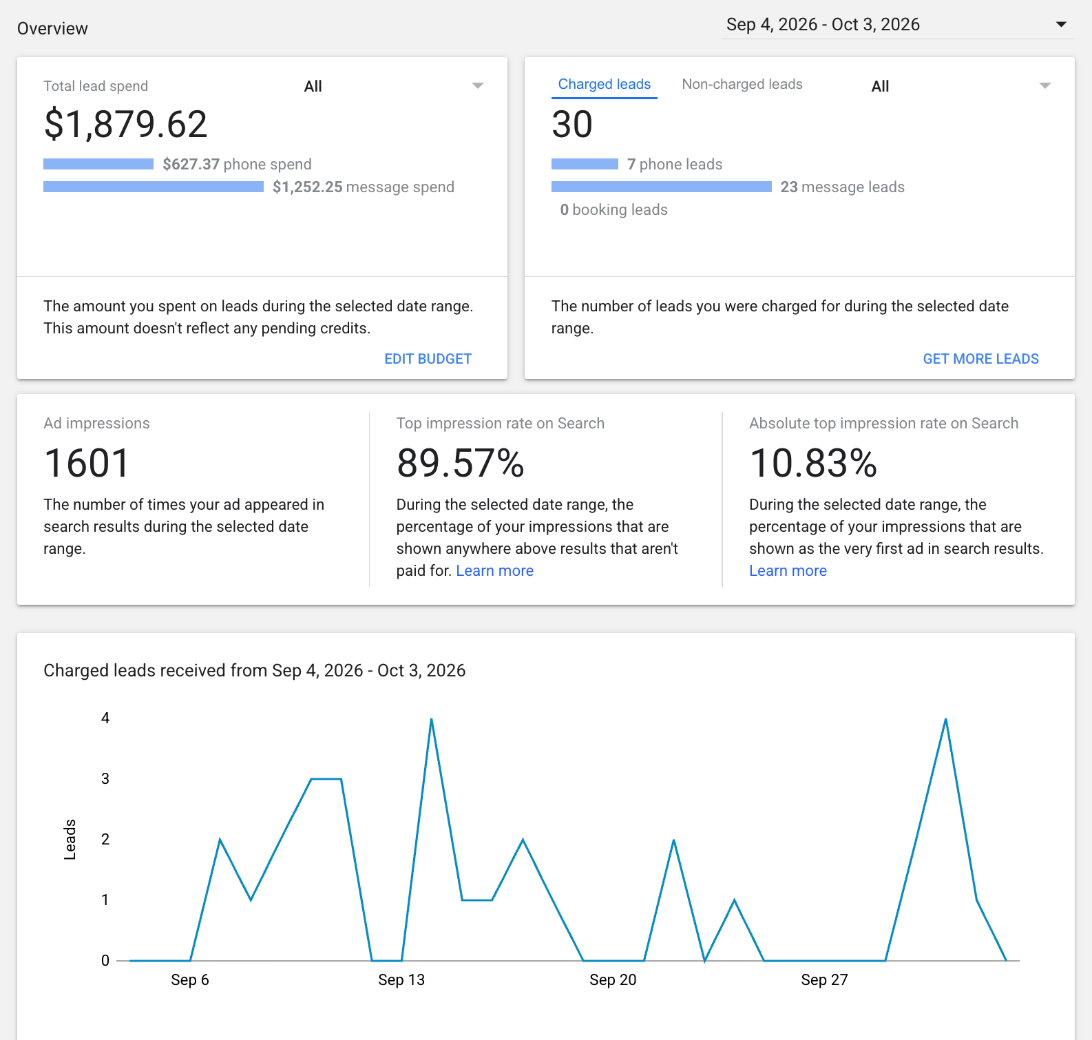
Task: Click the phone leads bar
Action: click(584, 164)
